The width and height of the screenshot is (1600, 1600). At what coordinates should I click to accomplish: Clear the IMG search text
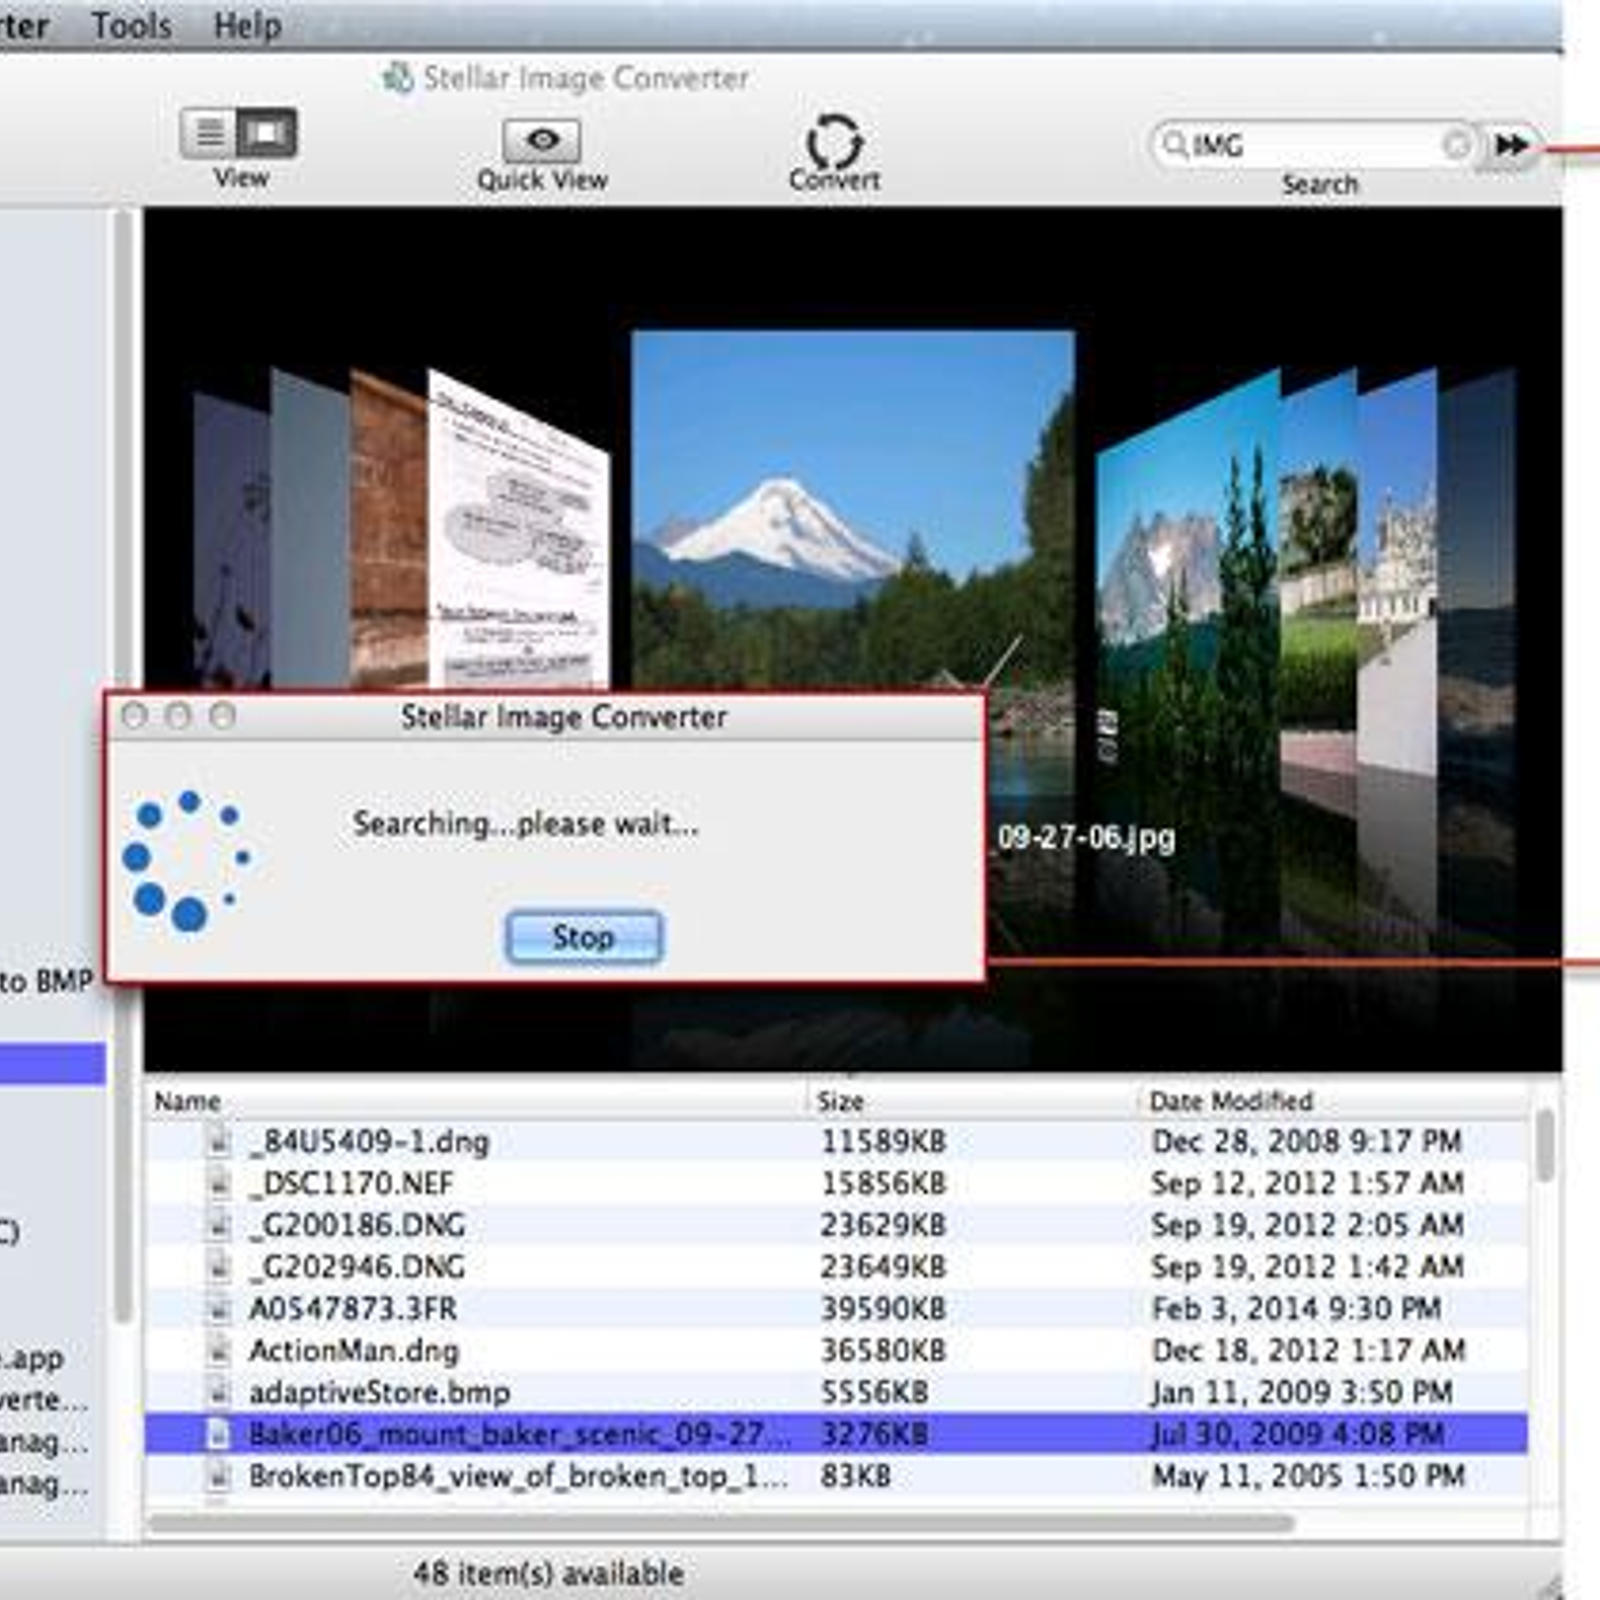[1457, 146]
